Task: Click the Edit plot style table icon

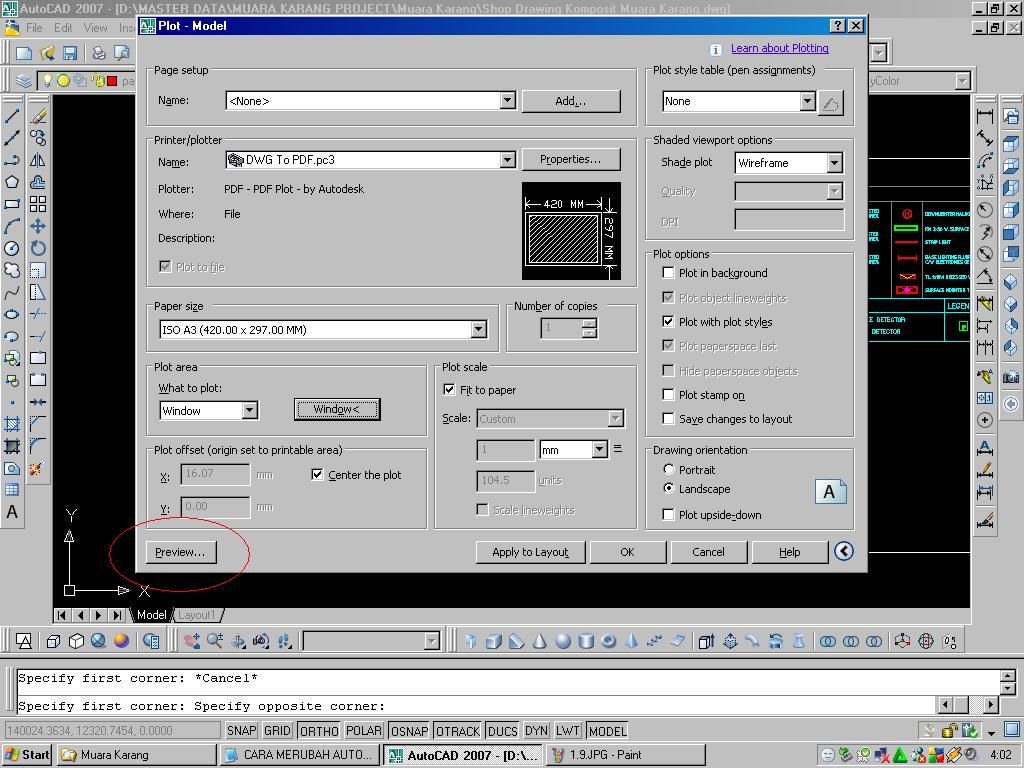Action: point(831,103)
